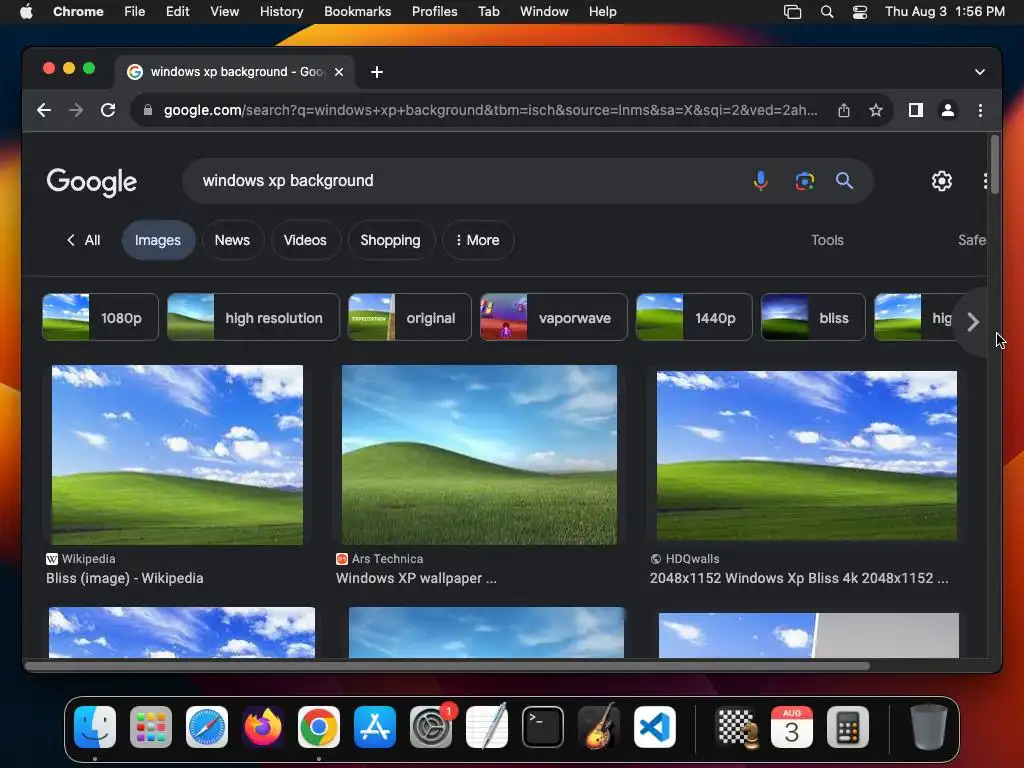The width and height of the screenshot is (1024, 768).
Task: View site info lock icon
Action: tap(148, 110)
